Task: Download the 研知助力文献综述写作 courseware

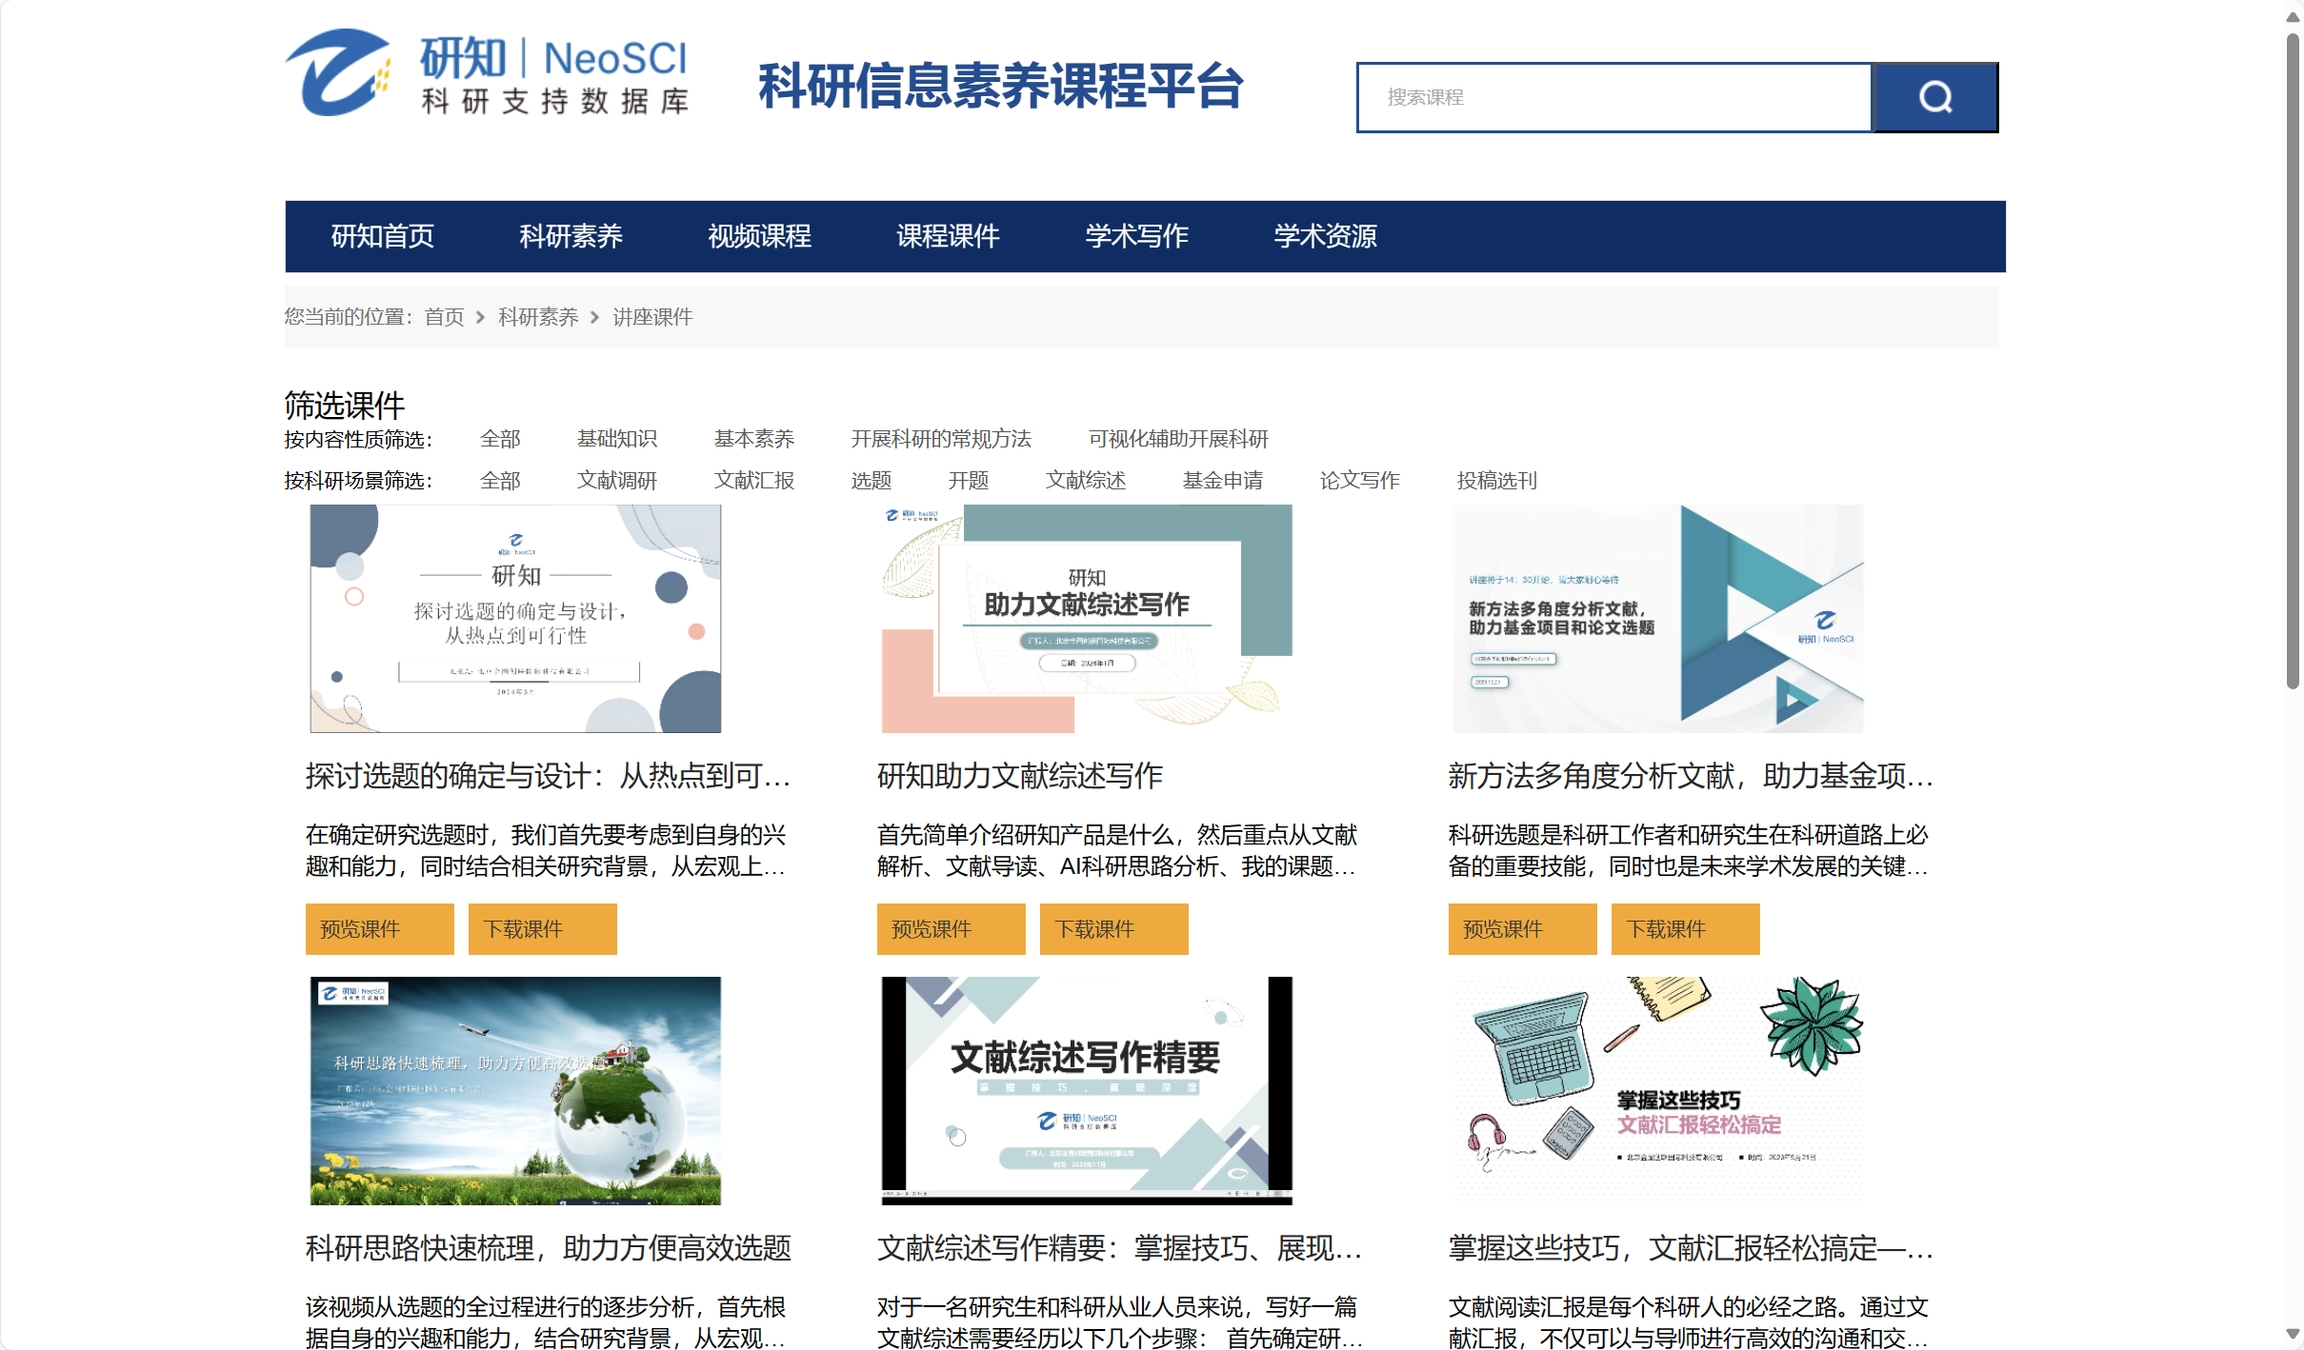Action: coord(1113,929)
